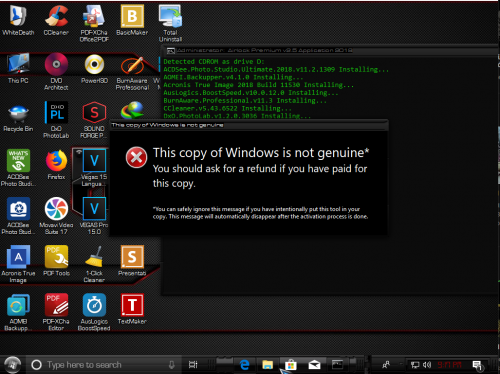Image resolution: width=500 pixels, height=374 pixels.
Task: Launch AusLogics BoostSpeed shortcut
Action: [94, 312]
